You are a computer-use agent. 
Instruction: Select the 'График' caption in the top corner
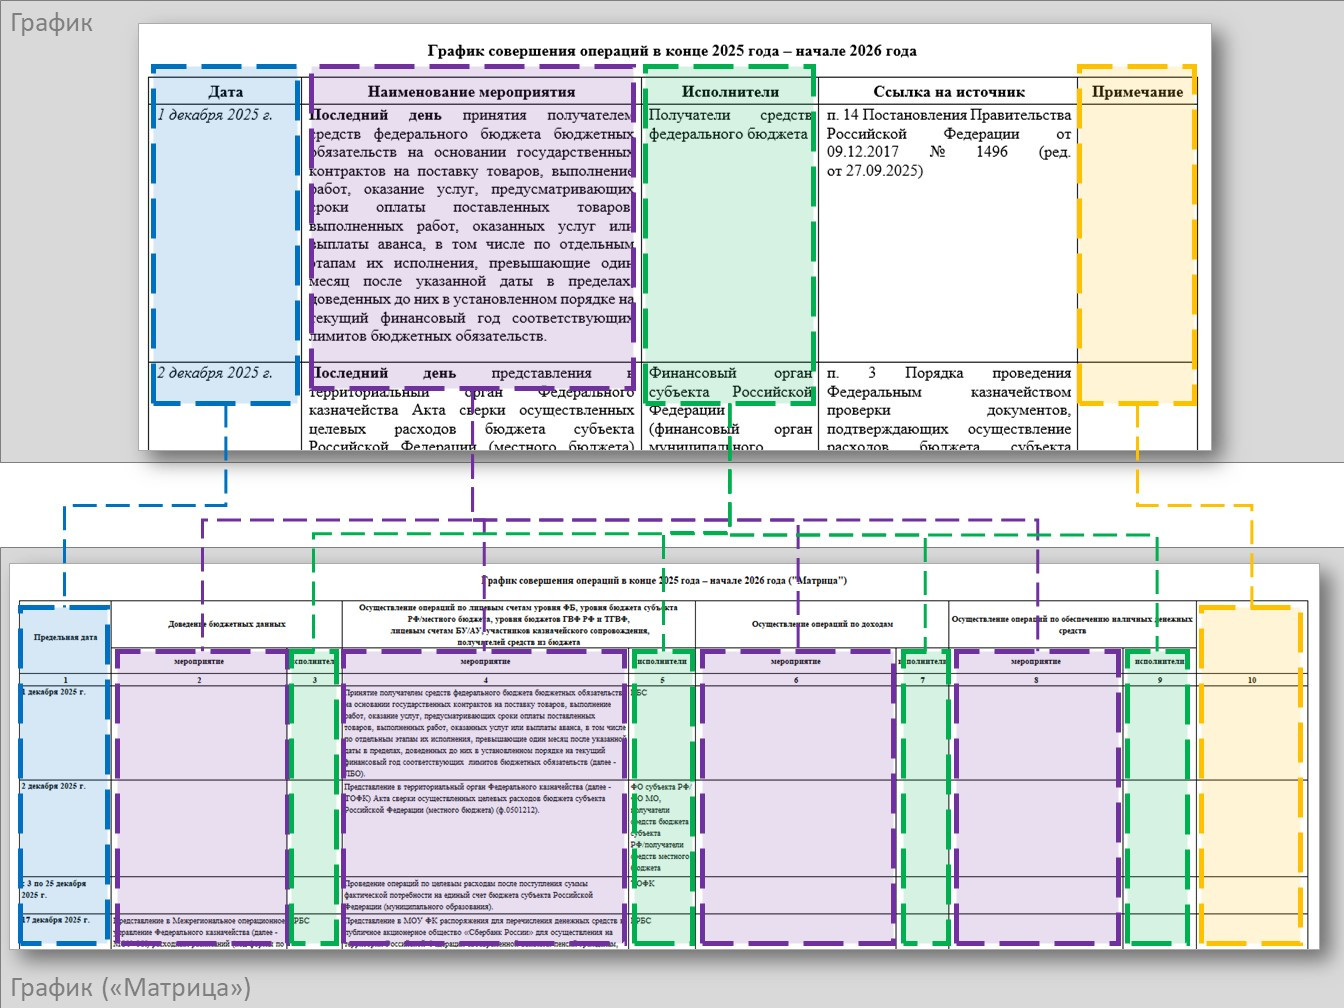51,22
